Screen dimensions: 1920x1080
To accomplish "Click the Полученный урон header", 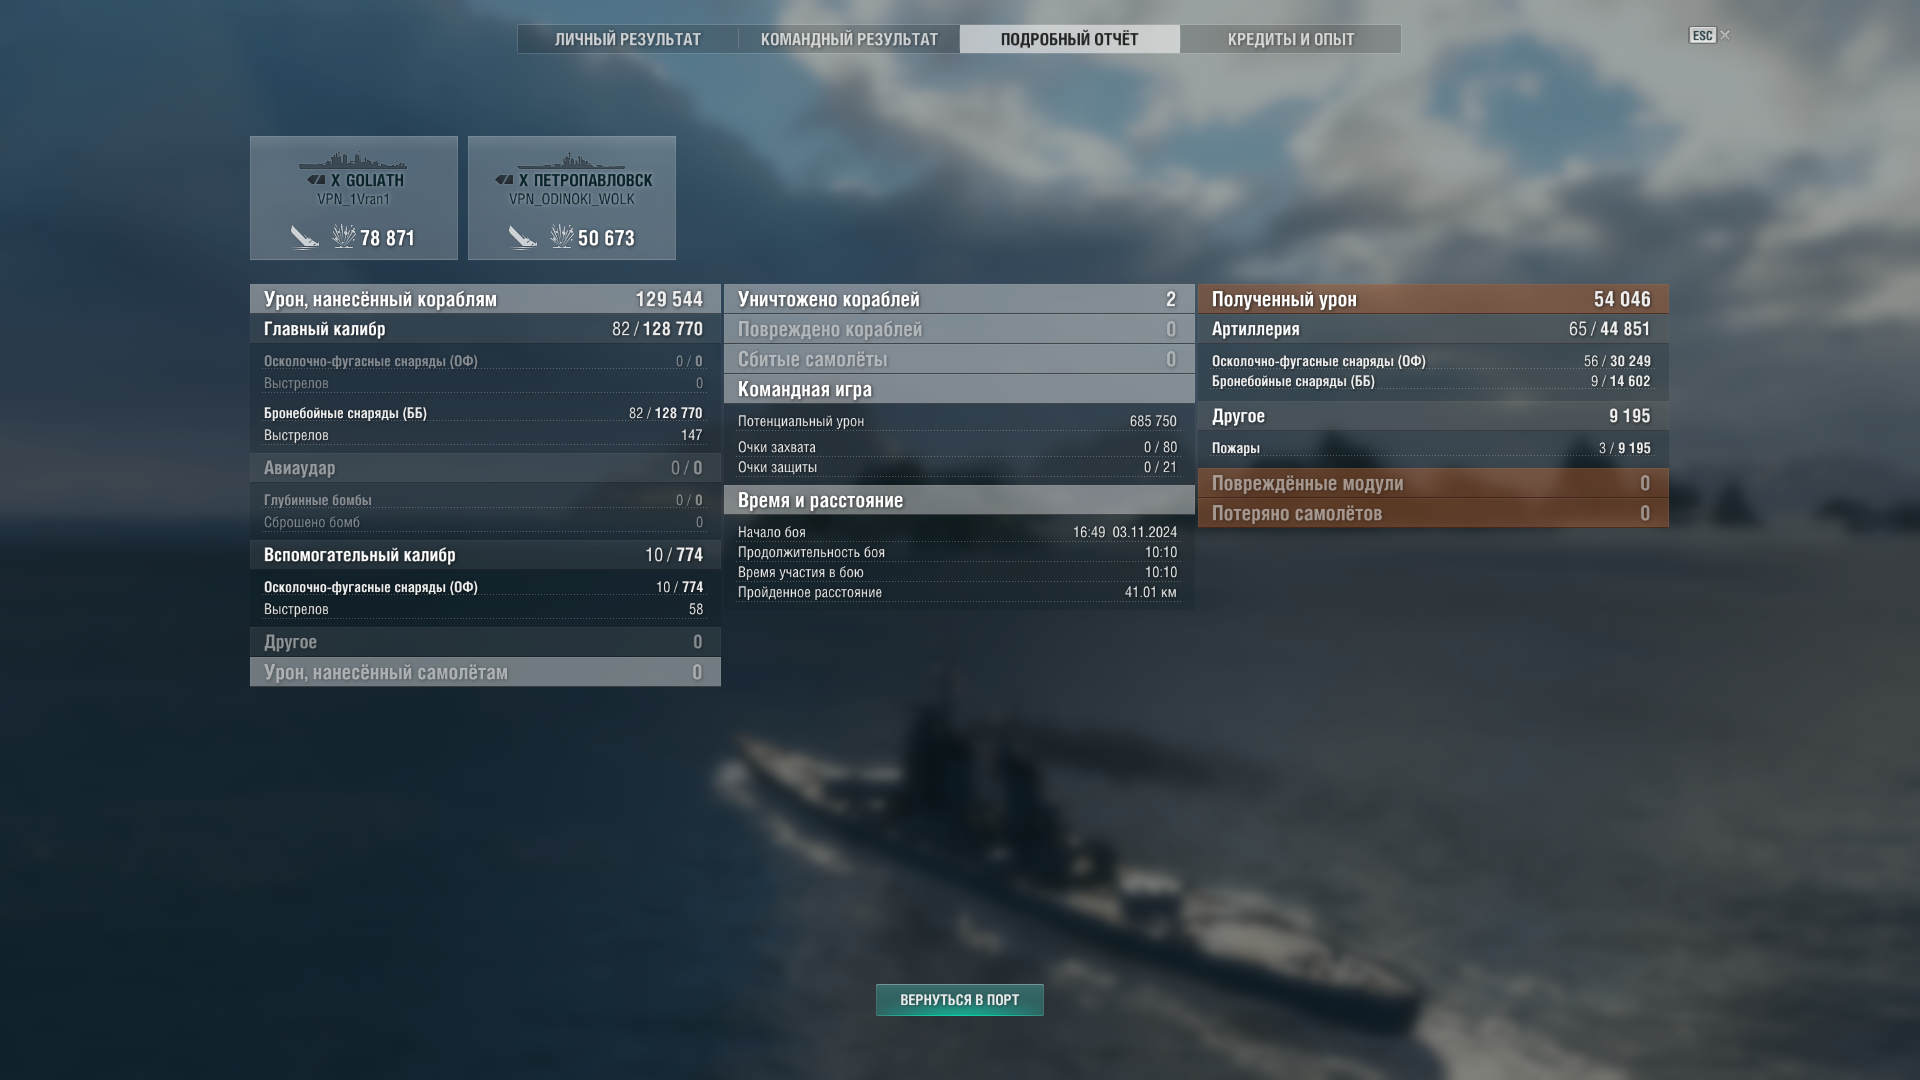I will 1433,299.
